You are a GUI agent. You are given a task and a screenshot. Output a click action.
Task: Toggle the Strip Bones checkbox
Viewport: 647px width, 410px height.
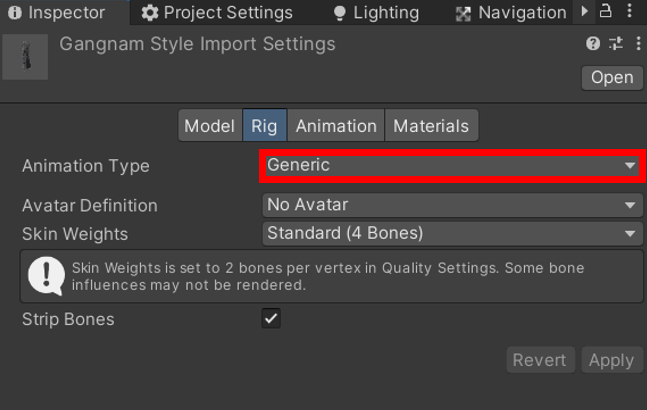(x=271, y=318)
